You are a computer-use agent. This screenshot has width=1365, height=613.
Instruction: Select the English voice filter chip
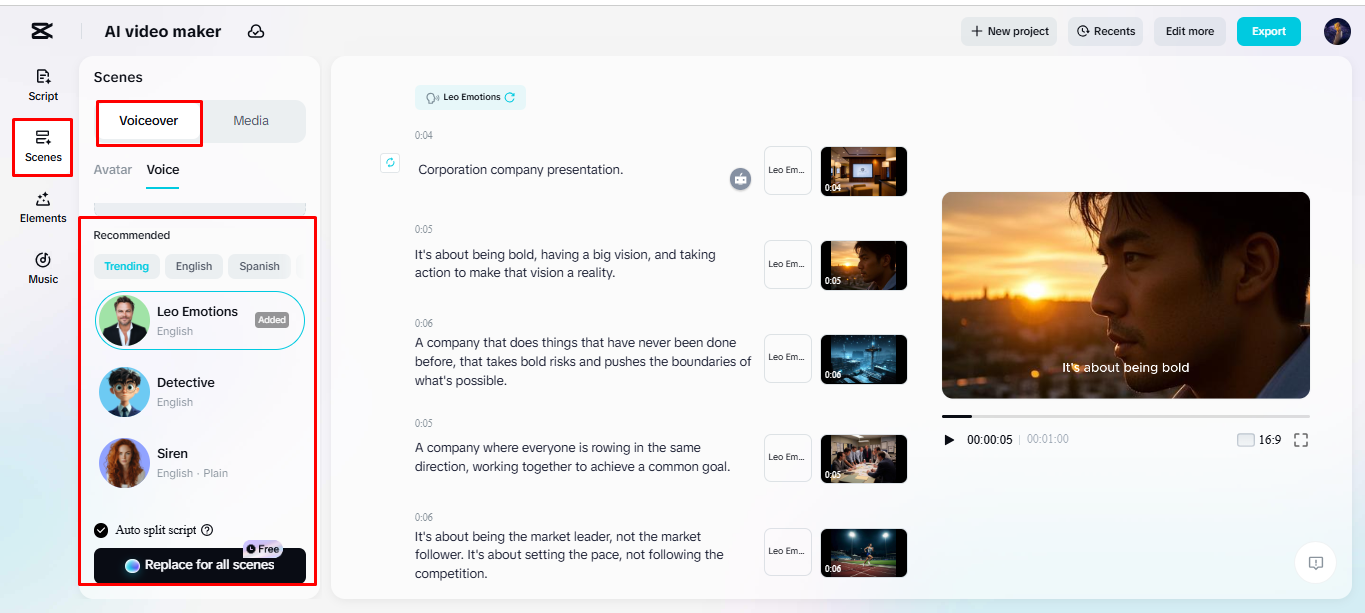[193, 266]
